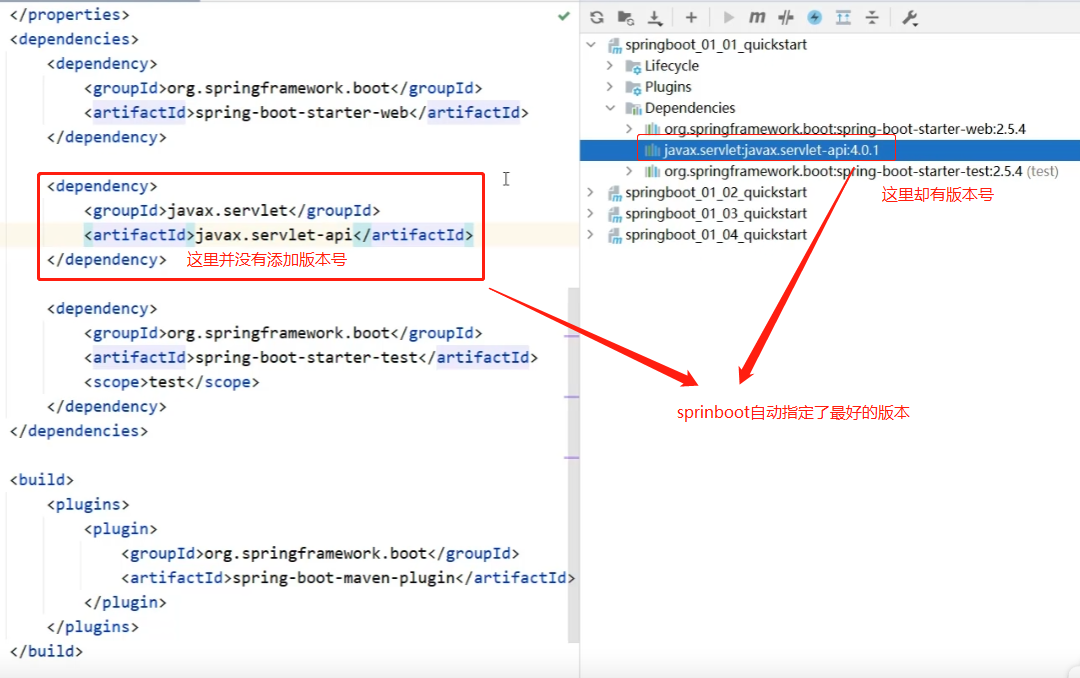Execute Maven goal 'm' icon
The height and width of the screenshot is (678, 1080).
[757, 18]
